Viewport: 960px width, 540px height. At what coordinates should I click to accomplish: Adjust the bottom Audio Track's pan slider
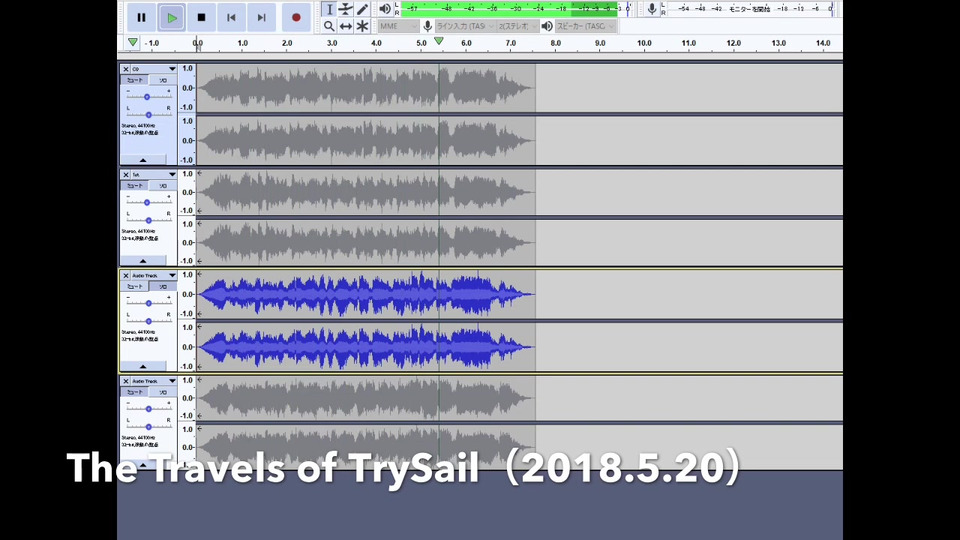click(x=148, y=426)
